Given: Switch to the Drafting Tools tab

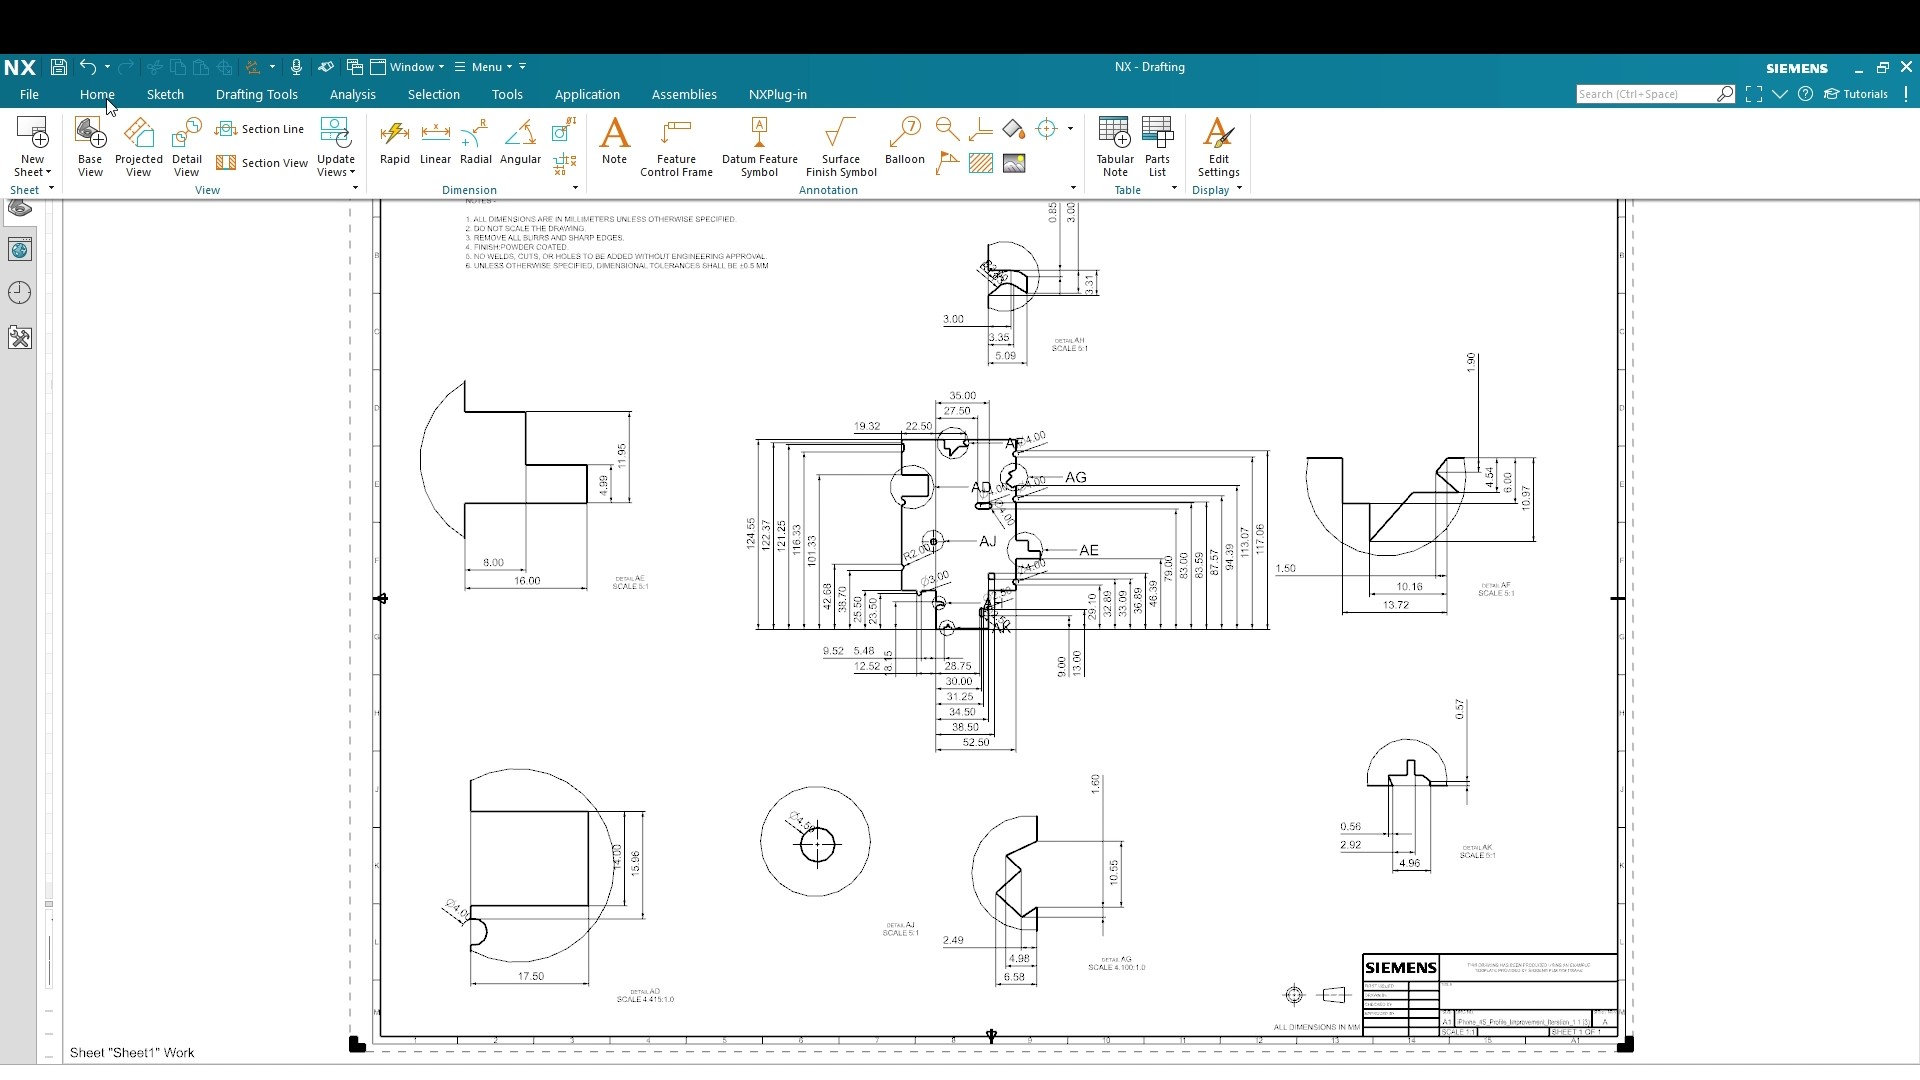Looking at the screenshot, I should pos(256,94).
